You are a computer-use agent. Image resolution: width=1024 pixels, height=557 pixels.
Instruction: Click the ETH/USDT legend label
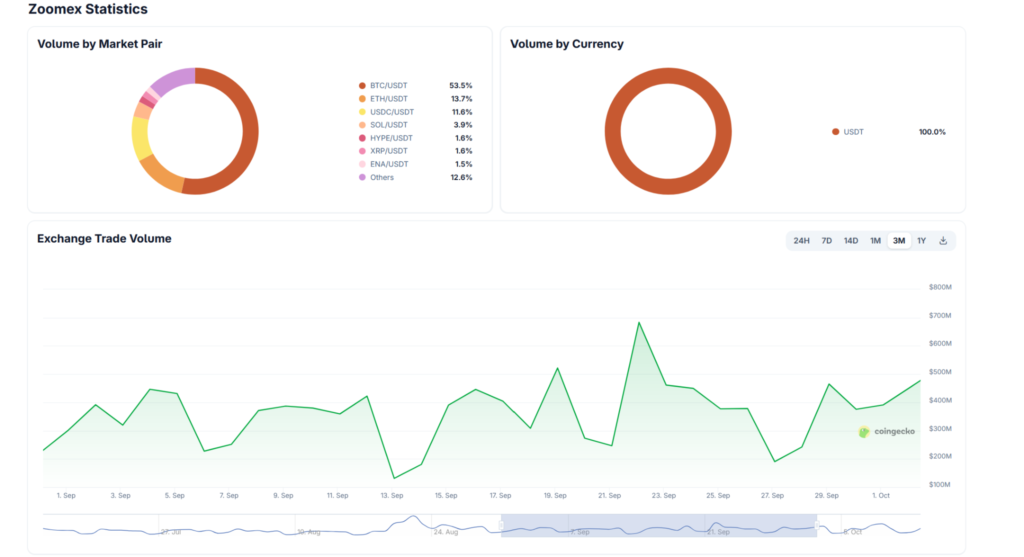tap(389, 99)
